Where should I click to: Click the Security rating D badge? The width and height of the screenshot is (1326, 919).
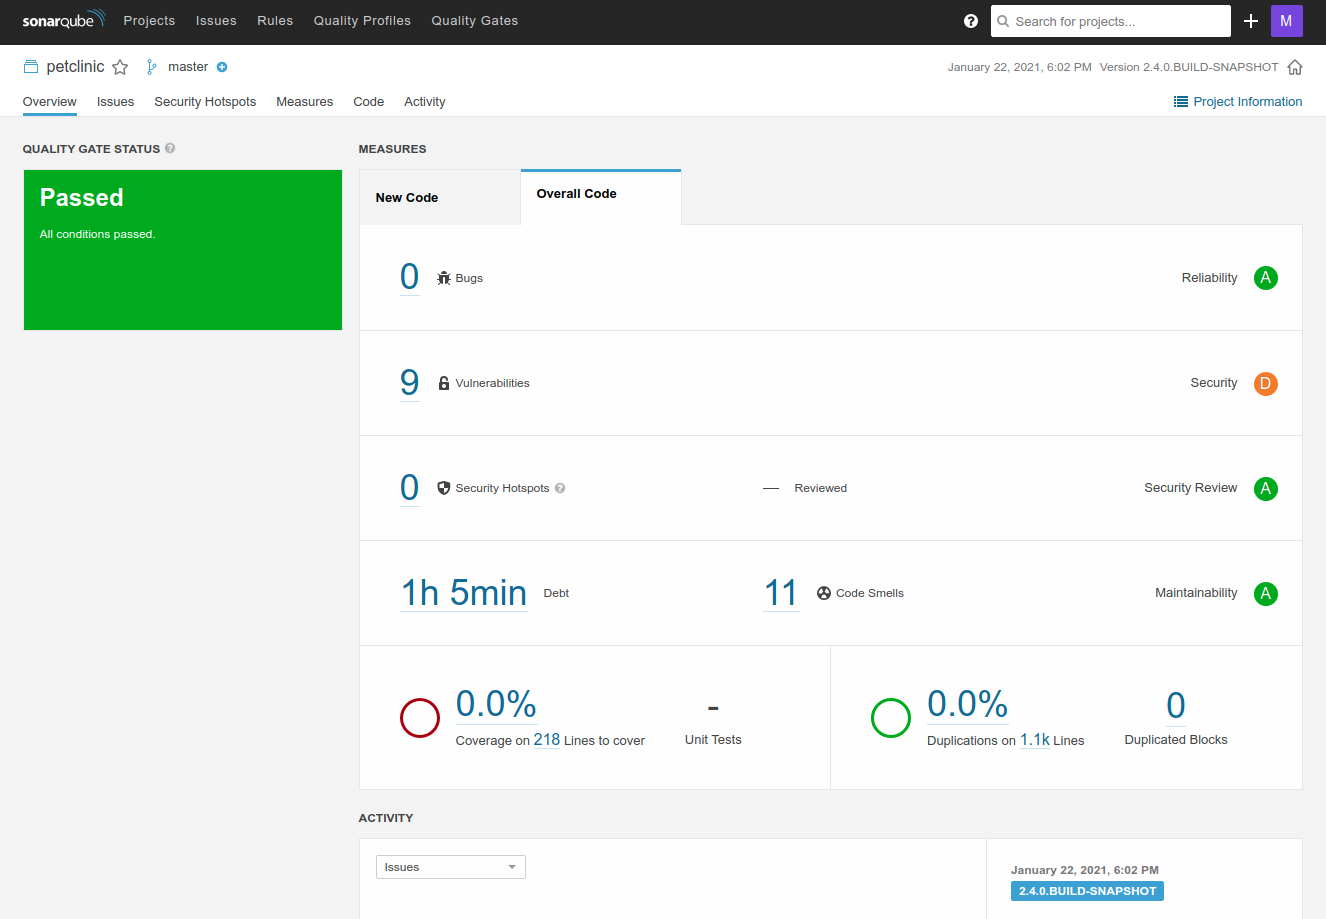pos(1265,383)
